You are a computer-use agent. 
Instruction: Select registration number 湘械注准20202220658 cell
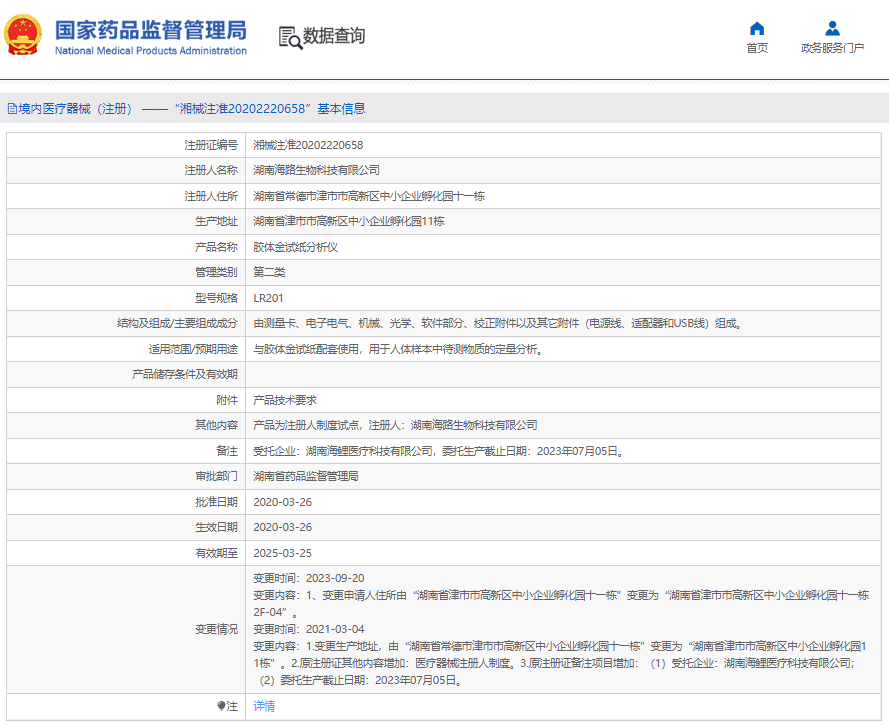pos(308,145)
